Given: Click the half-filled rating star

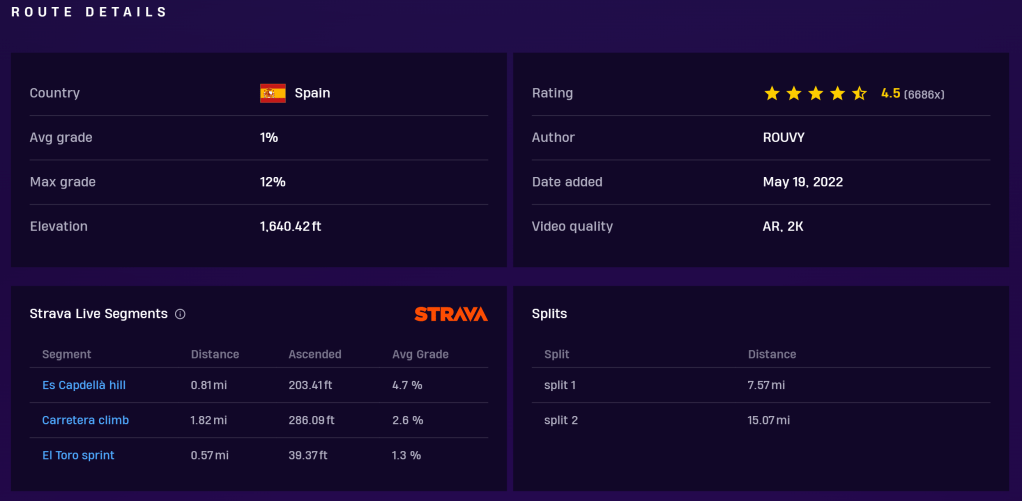Looking at the screenshot, I should pos(859,93).
